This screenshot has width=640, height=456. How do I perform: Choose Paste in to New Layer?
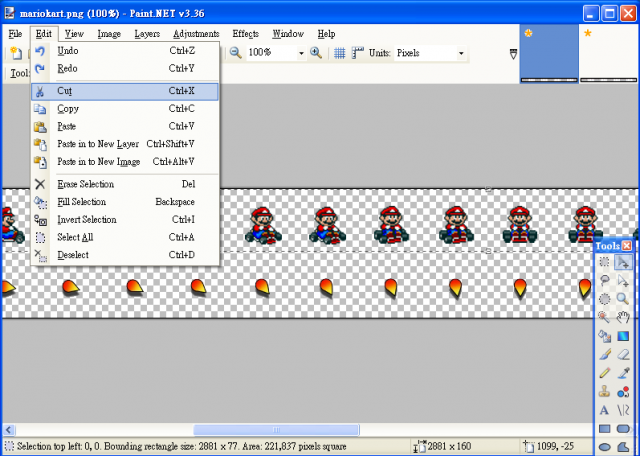tap(125, 144)
